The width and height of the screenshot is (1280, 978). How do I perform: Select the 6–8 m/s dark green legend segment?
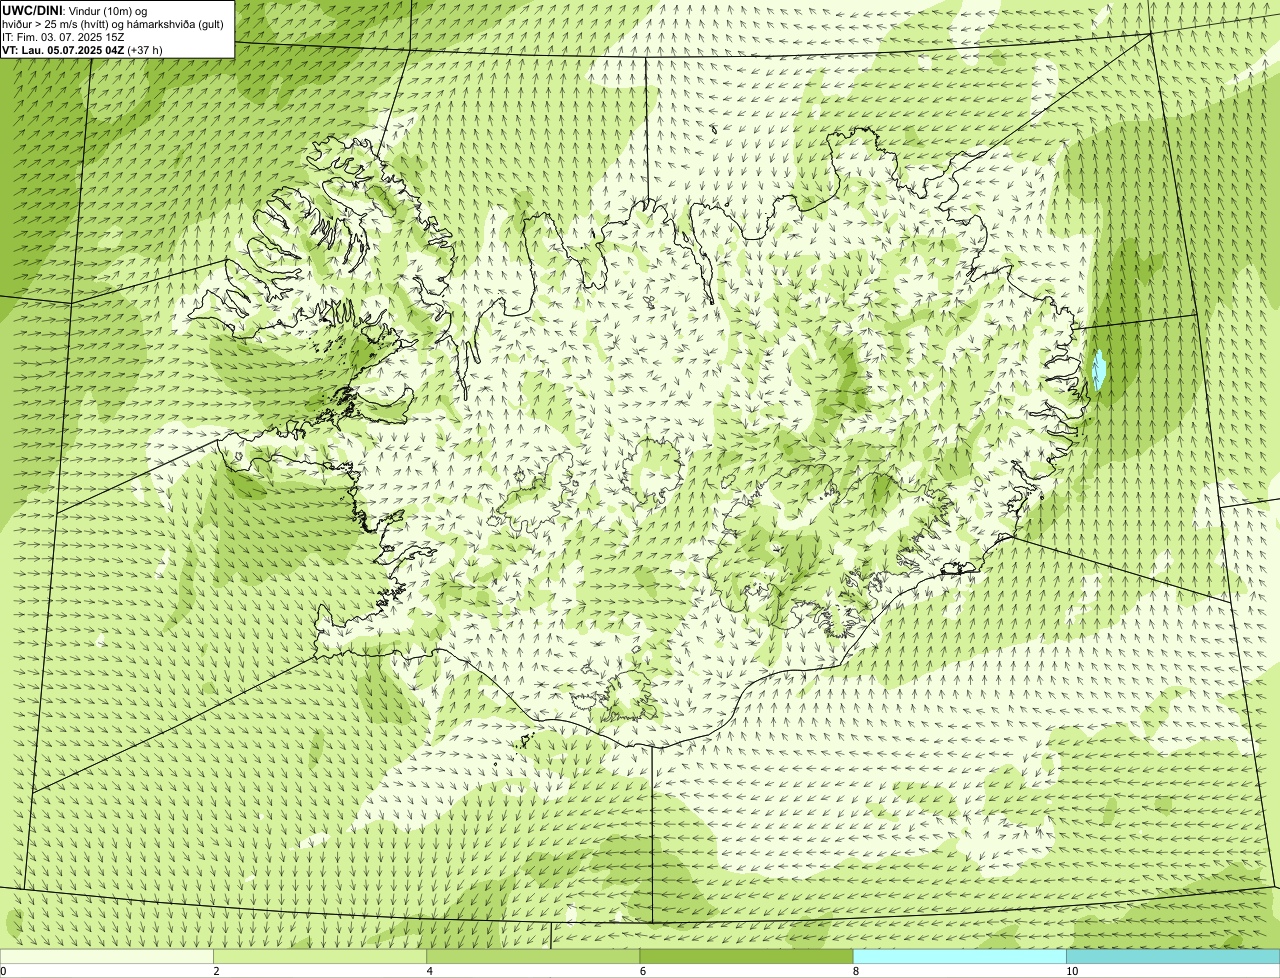click(x=746, y=956)
